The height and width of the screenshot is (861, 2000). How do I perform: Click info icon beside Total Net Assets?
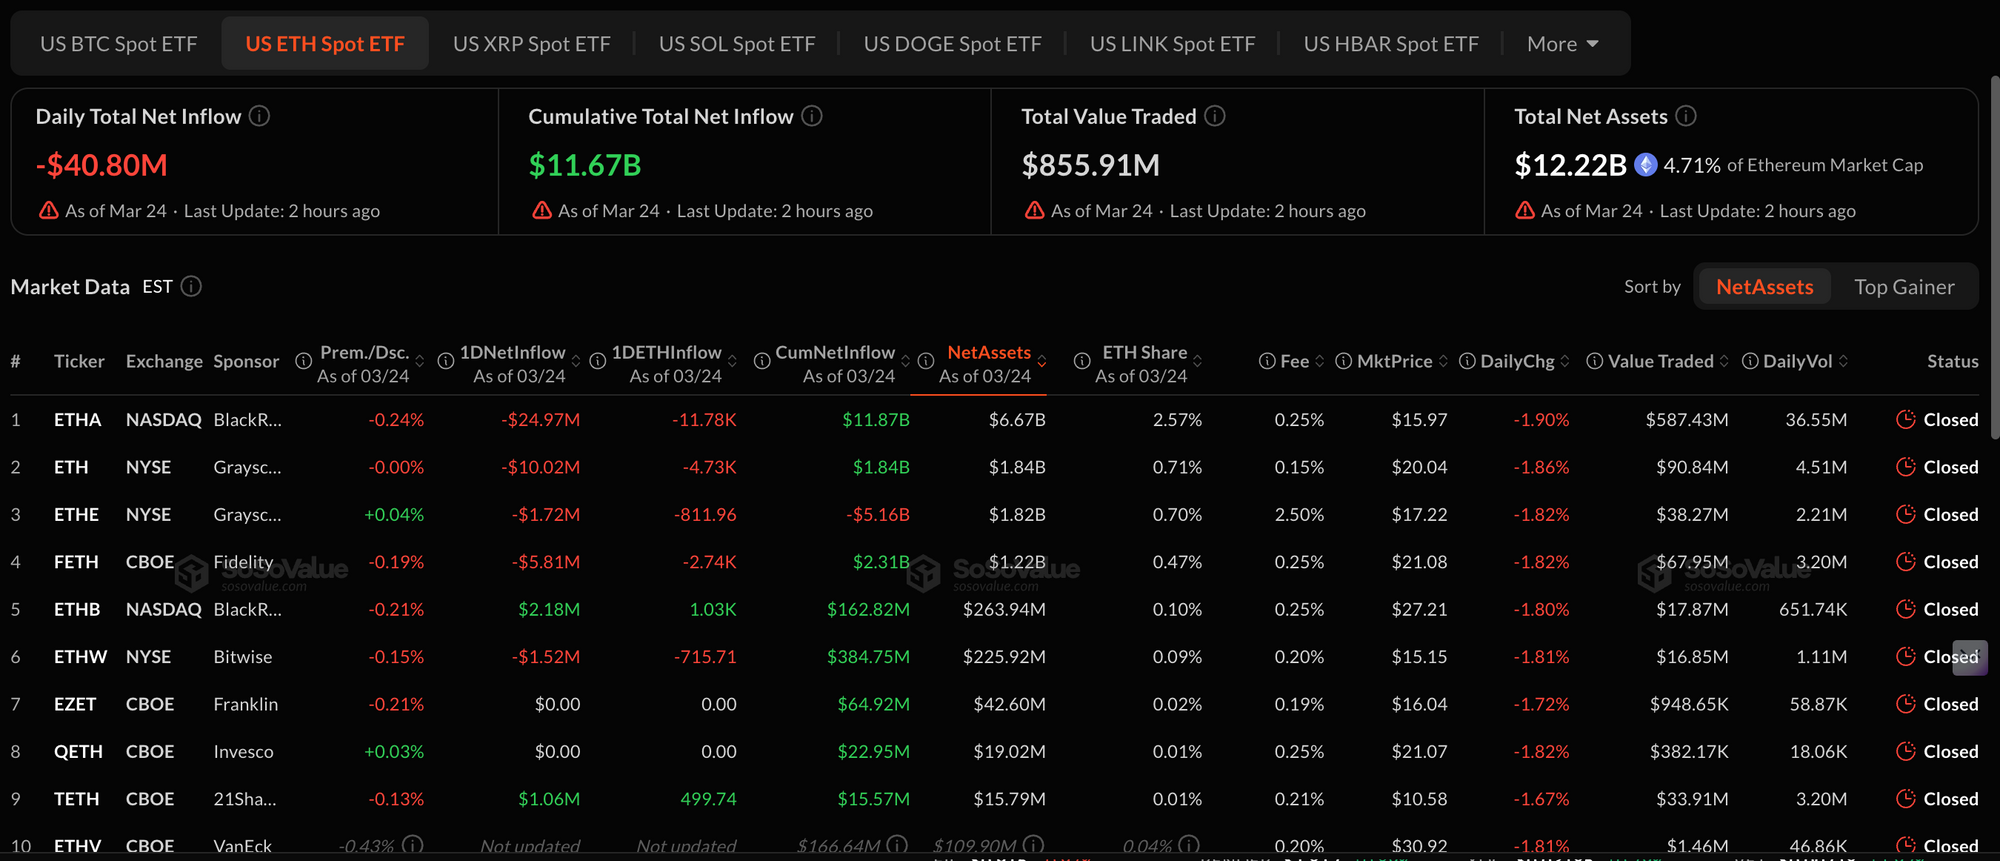[x=1686, y=116]
